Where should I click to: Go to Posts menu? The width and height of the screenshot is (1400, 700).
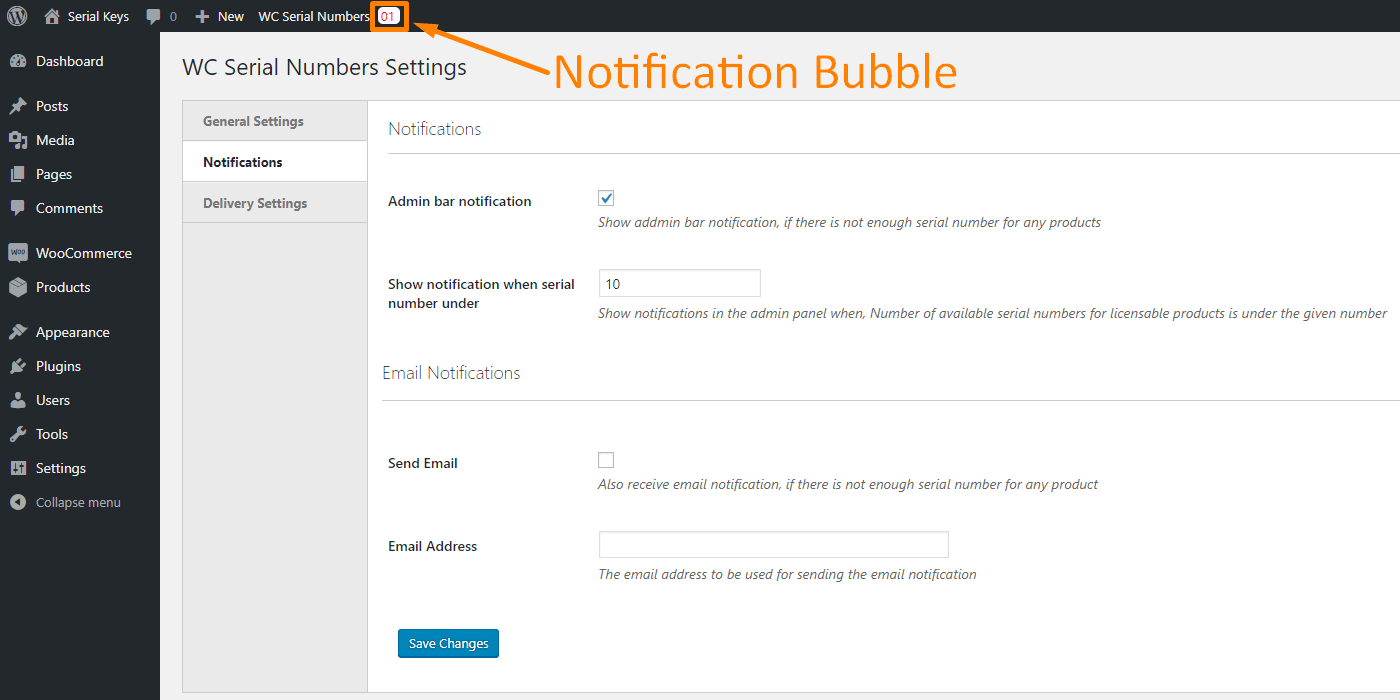point(52,106)
